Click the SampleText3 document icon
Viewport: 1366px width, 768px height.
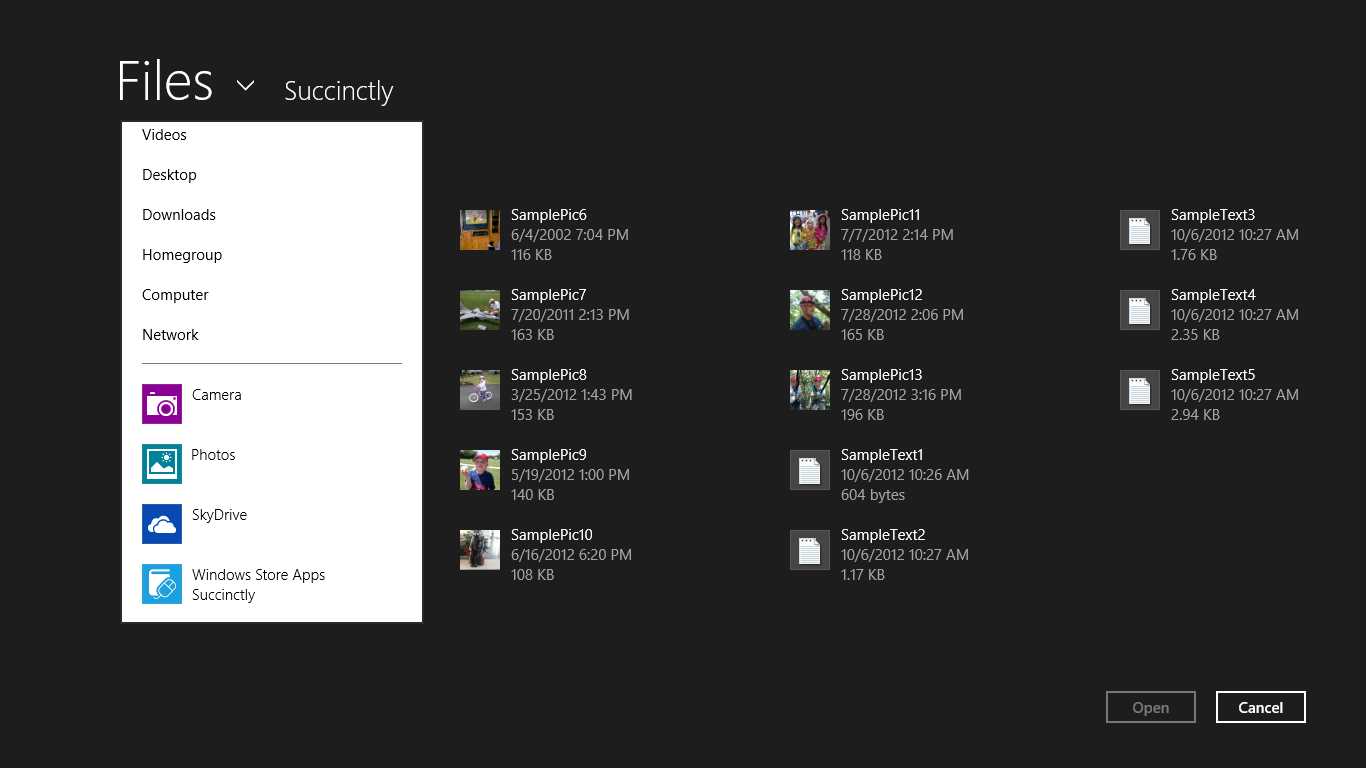[1139, 230]
